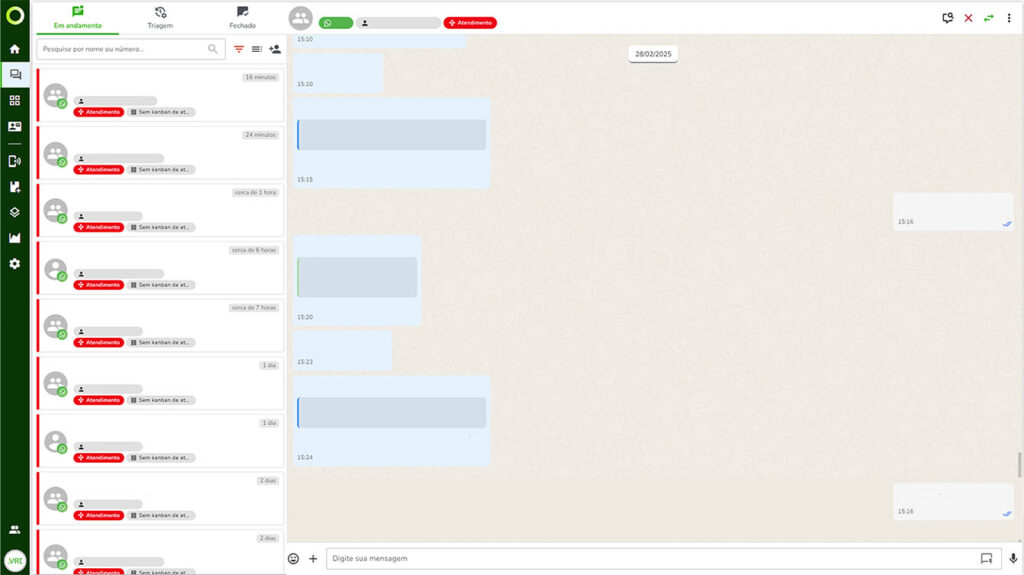The image size is (1024, 575).
Task: Open the emoji picker
Action: point(293,559)
